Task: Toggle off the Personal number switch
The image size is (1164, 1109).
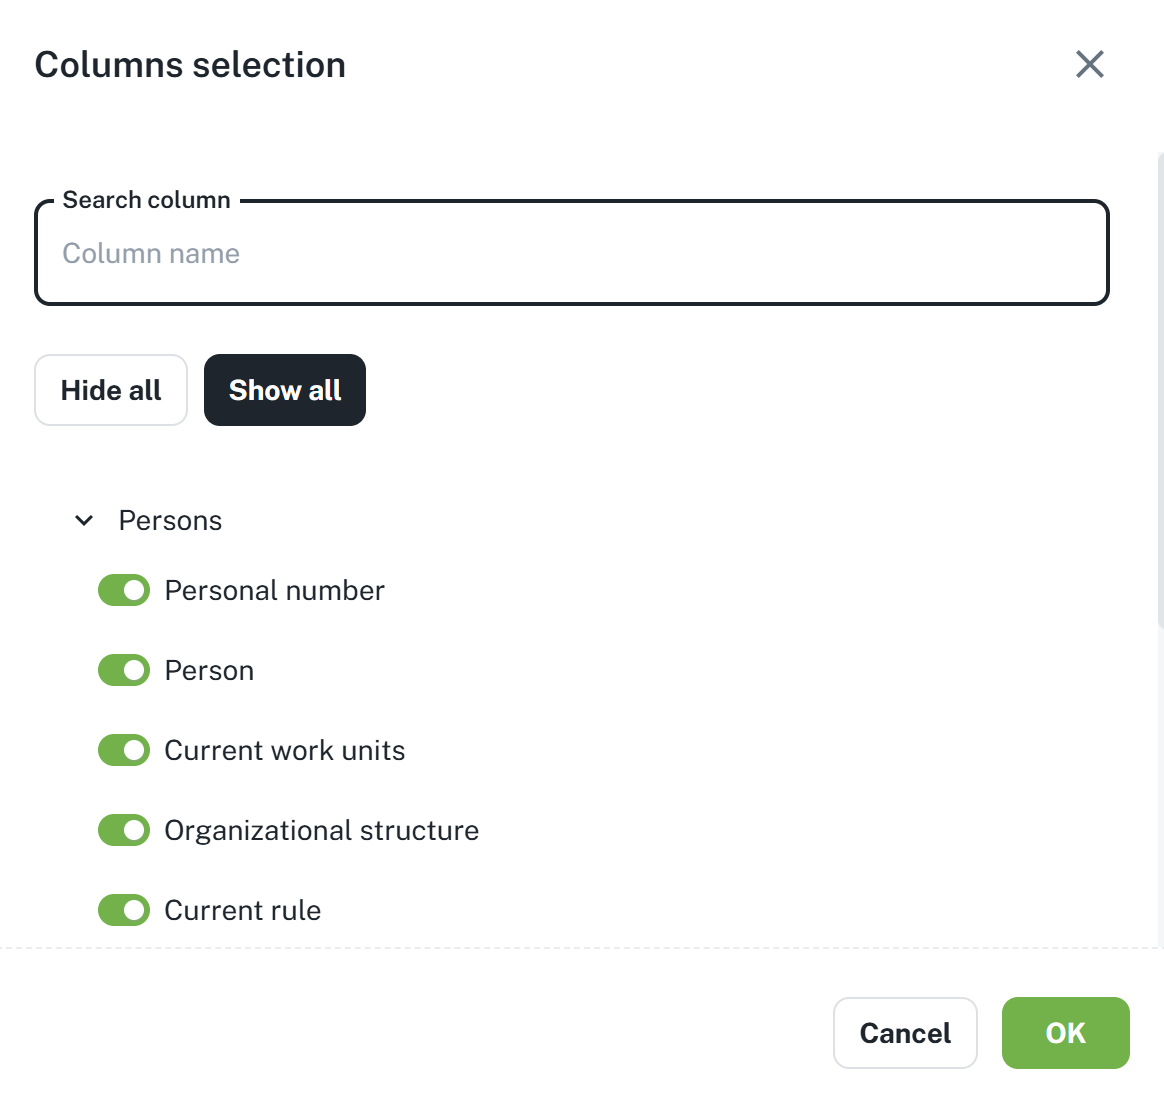Action: coord(124,590)
